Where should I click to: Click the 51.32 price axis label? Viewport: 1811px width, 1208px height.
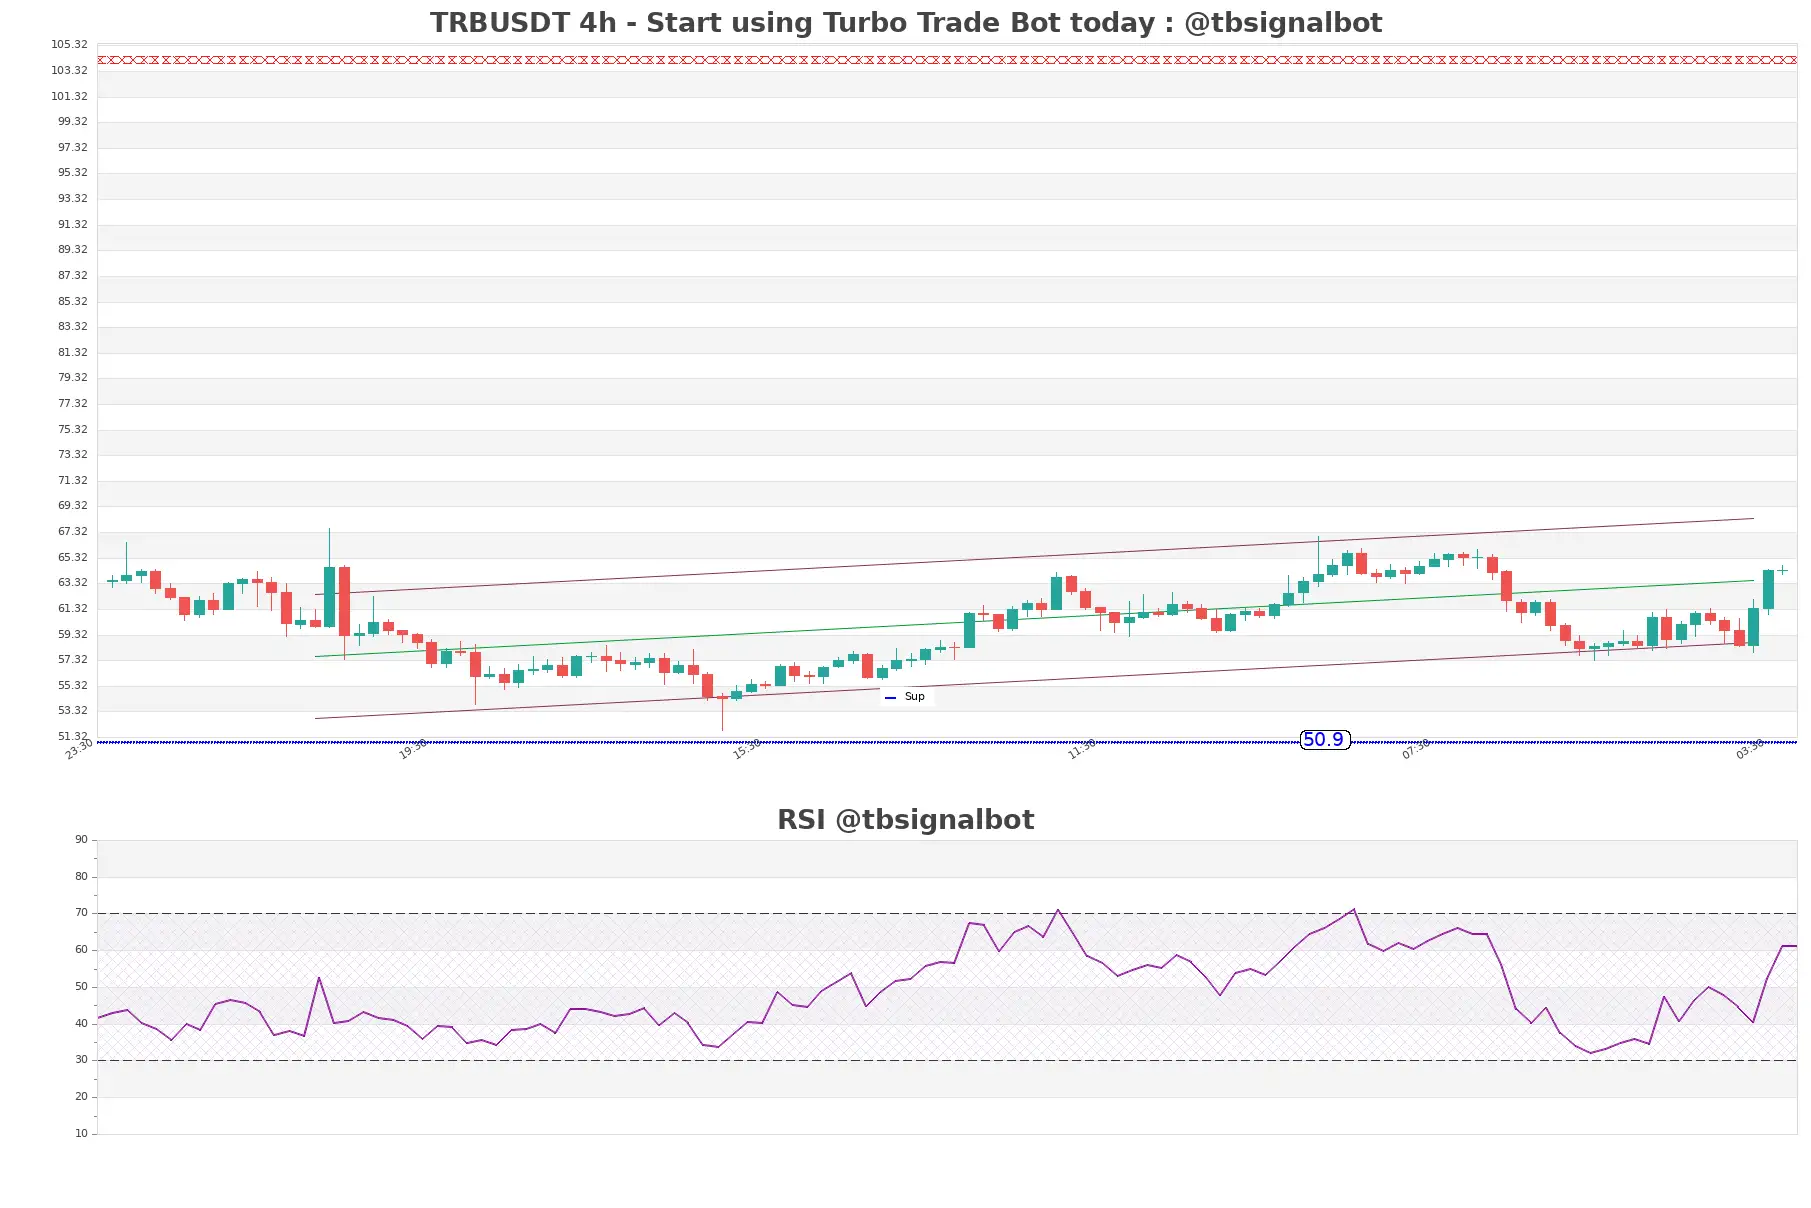73,737
